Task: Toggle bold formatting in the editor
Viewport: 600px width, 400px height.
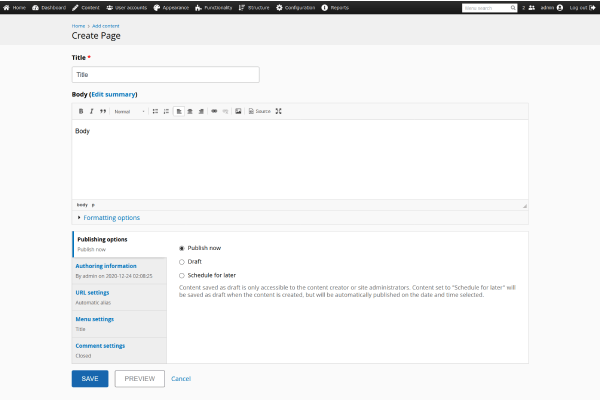Action: (x=81, y=111)
